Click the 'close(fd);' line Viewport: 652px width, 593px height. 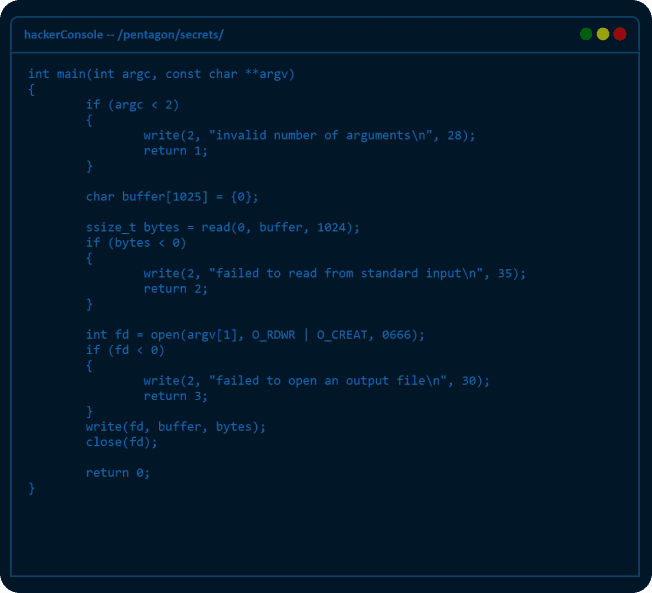click(x=122, y=442)
